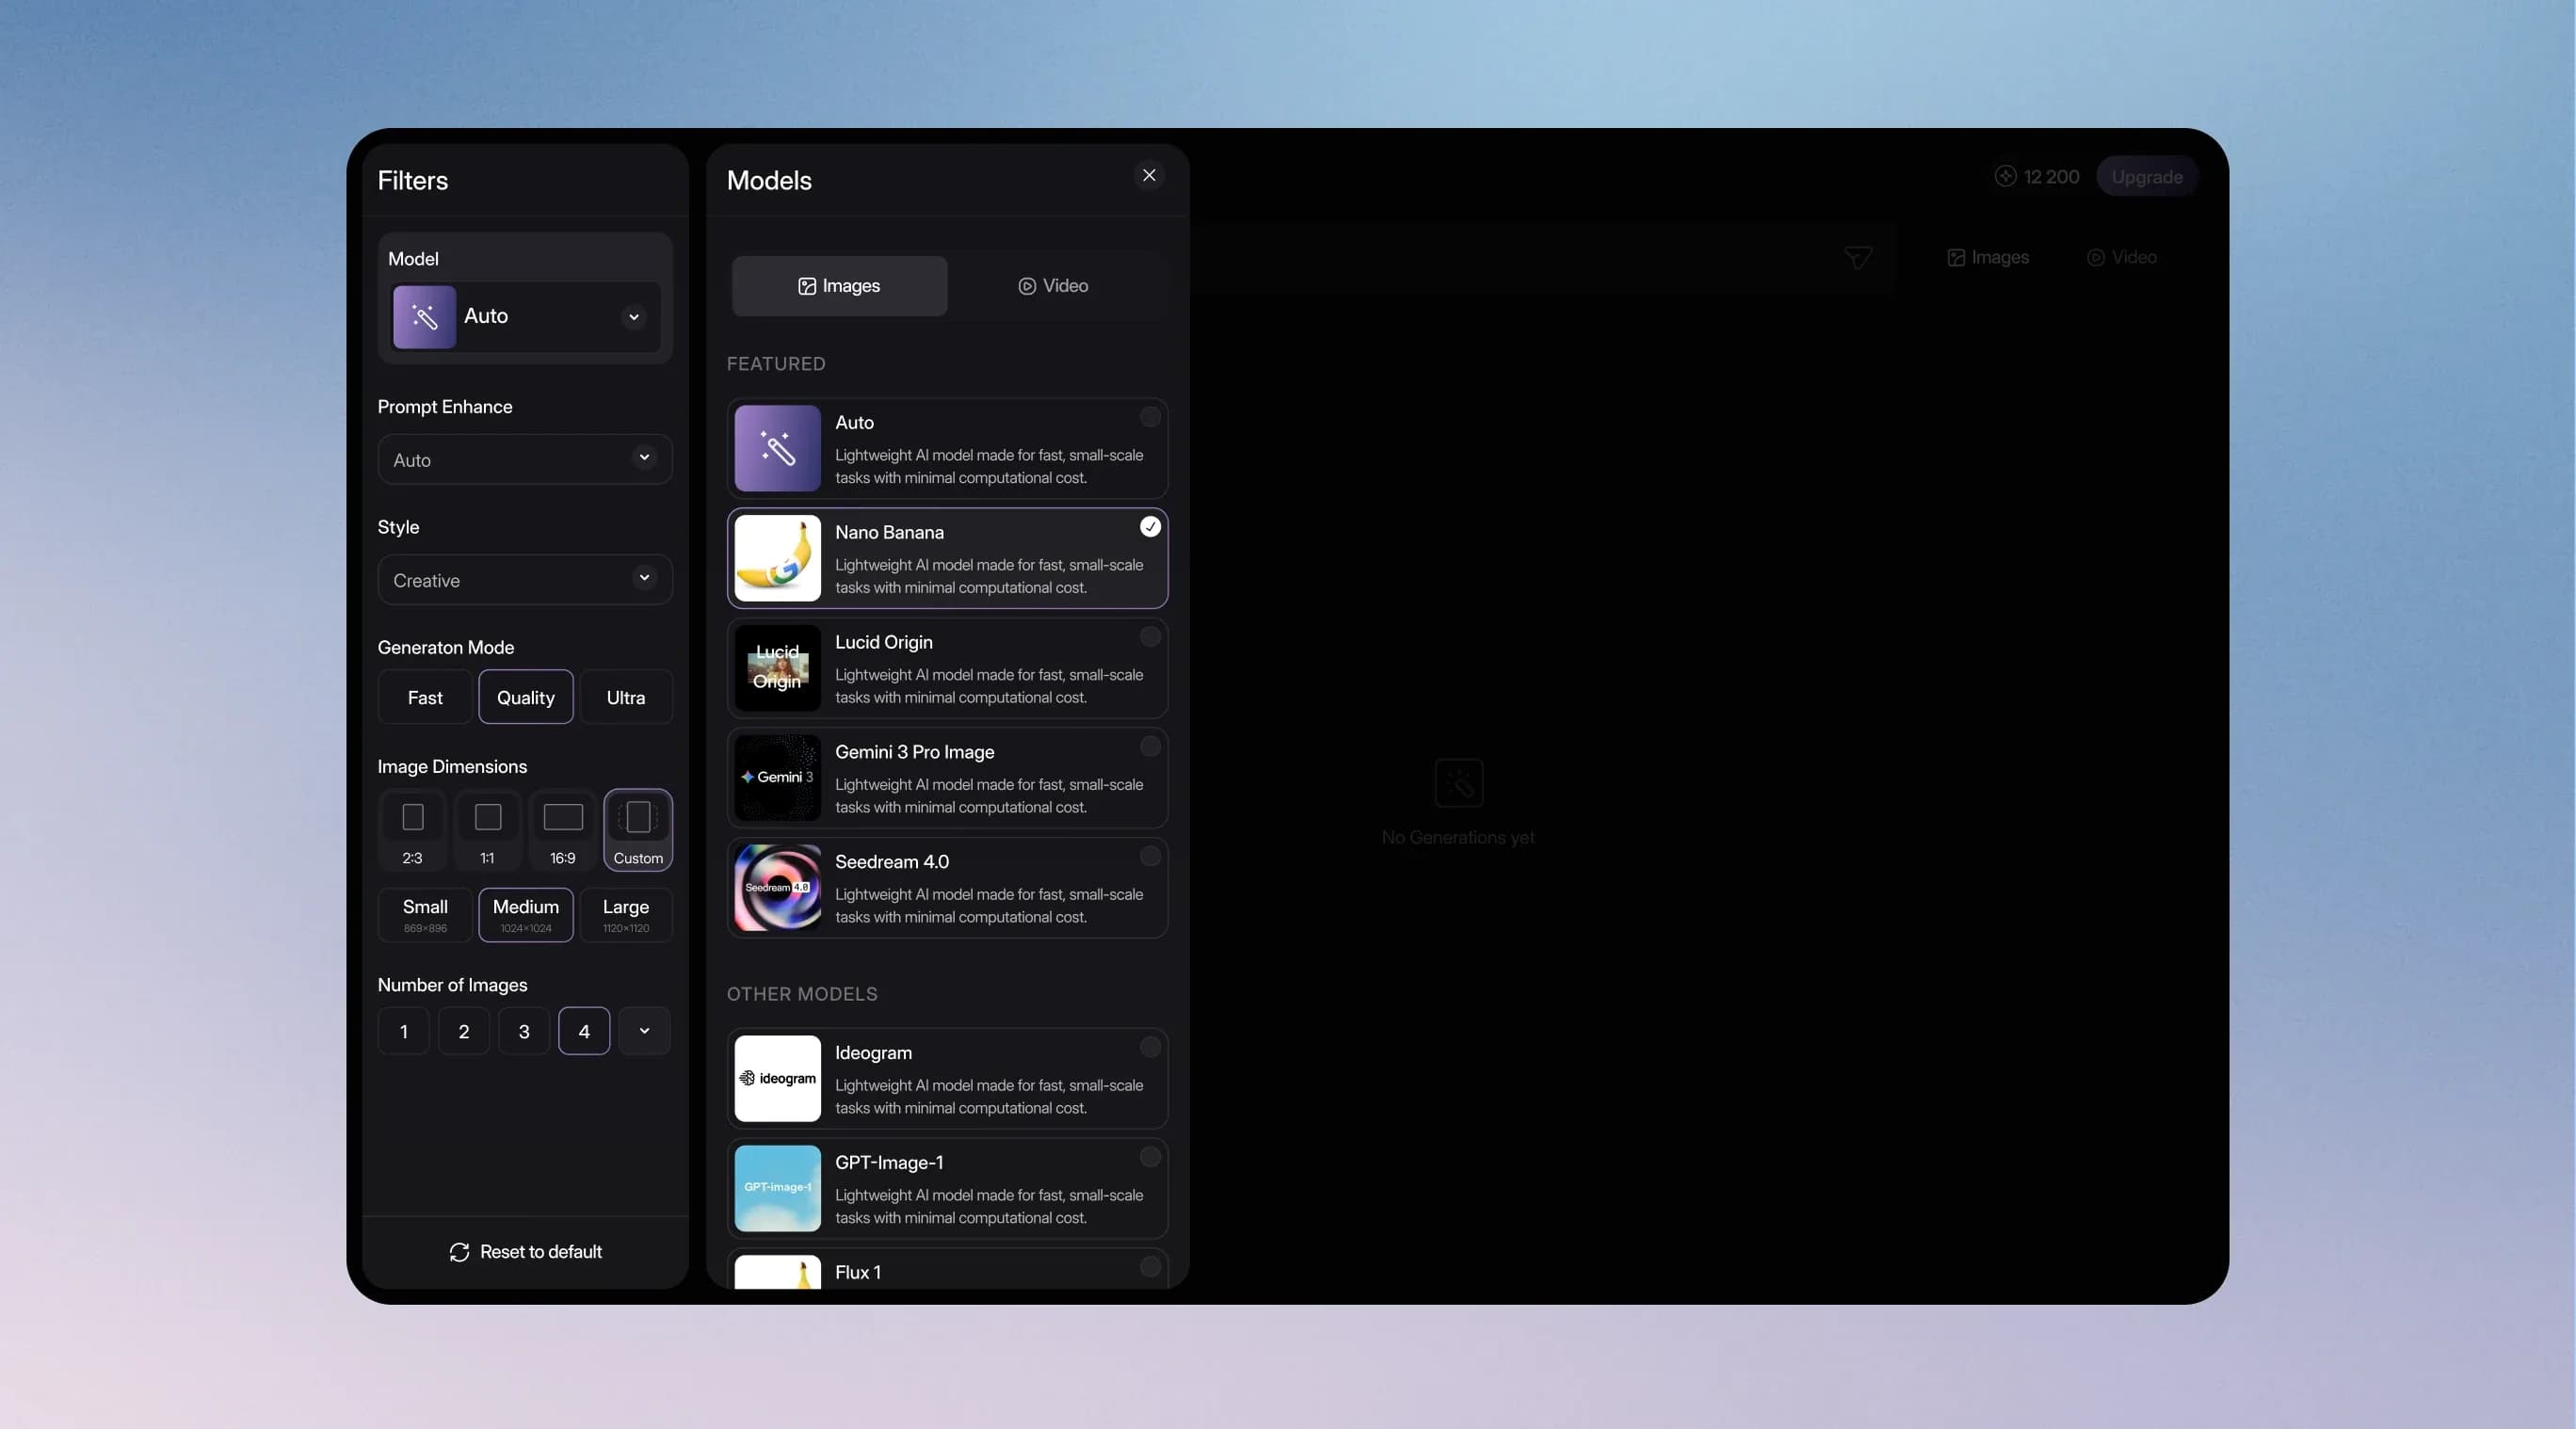Click the Upgrade button

(x=2147, y=176)
